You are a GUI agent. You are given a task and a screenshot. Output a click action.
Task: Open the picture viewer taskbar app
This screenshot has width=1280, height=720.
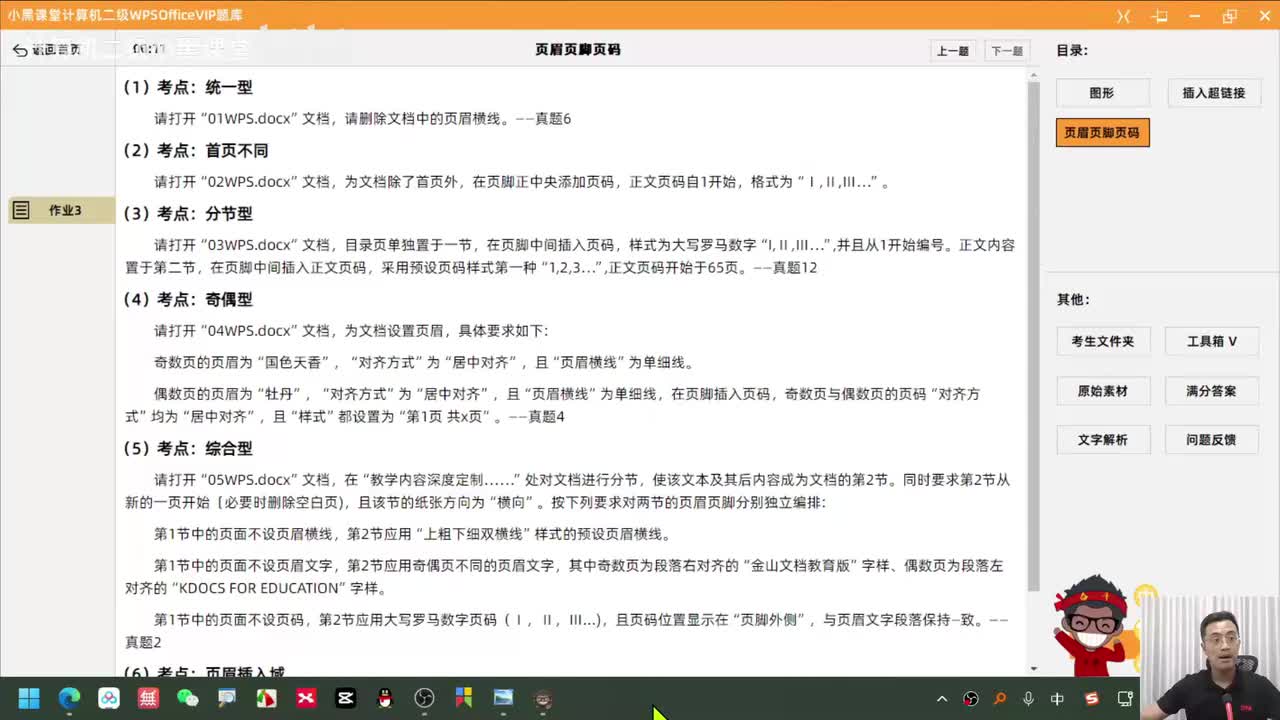503,698
